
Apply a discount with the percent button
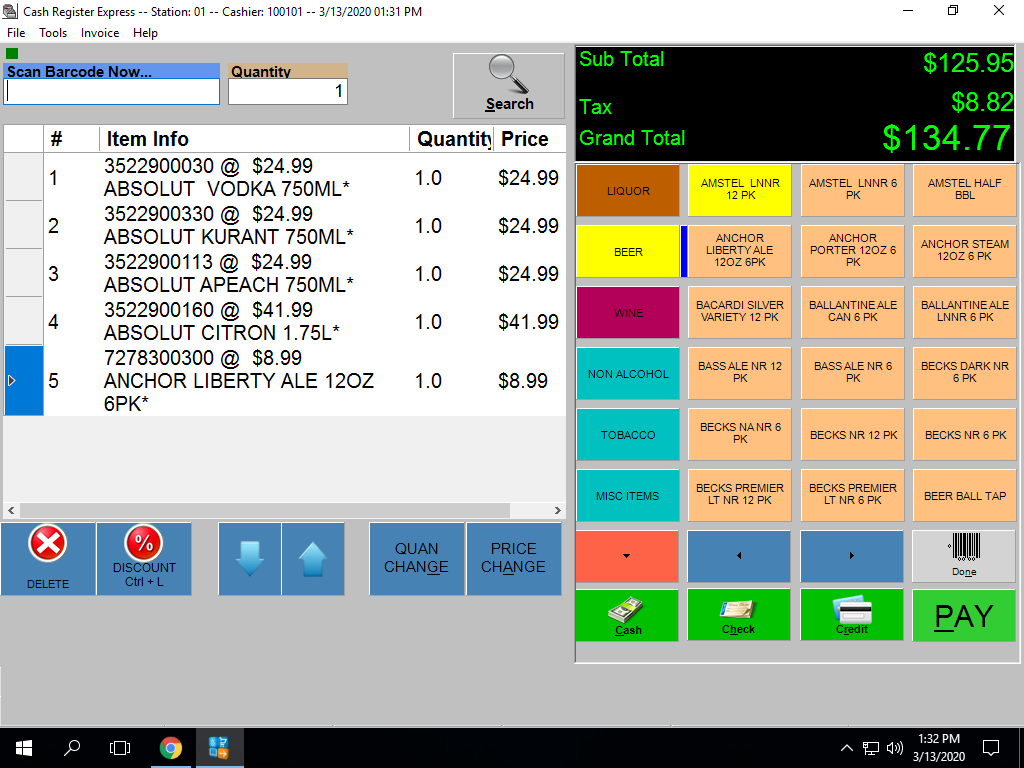click(144, 559)
